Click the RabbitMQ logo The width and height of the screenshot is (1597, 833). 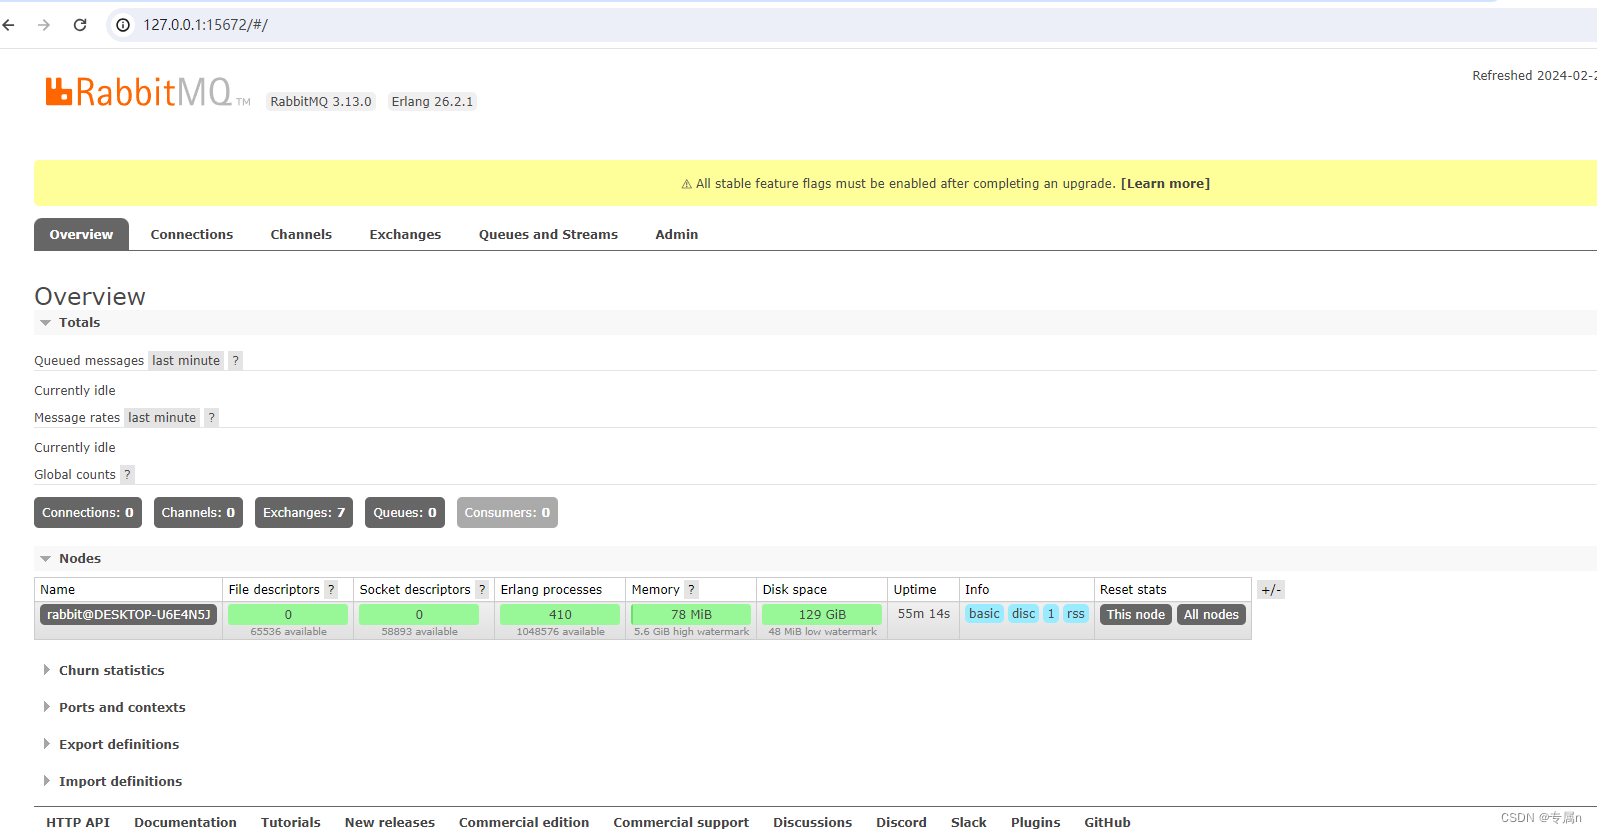coord(147,92)
